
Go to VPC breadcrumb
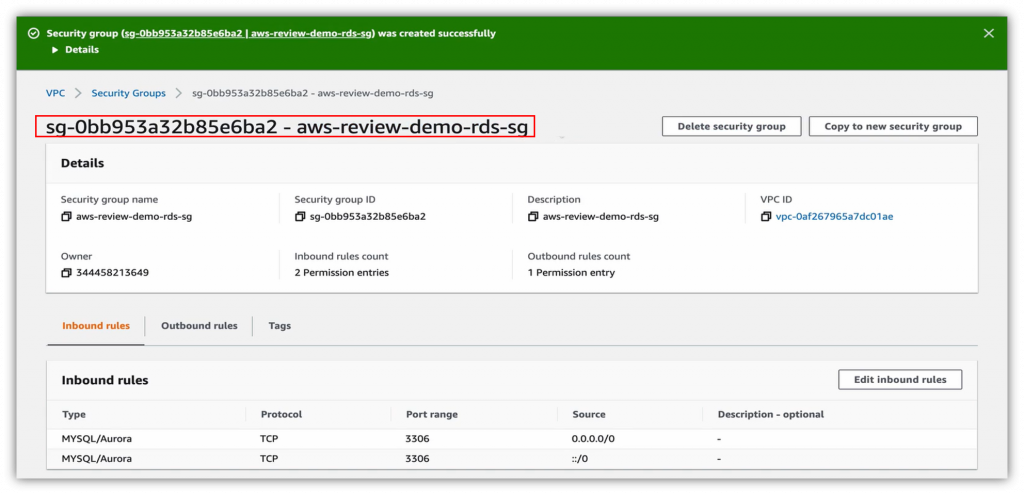[x=56, y=93]
